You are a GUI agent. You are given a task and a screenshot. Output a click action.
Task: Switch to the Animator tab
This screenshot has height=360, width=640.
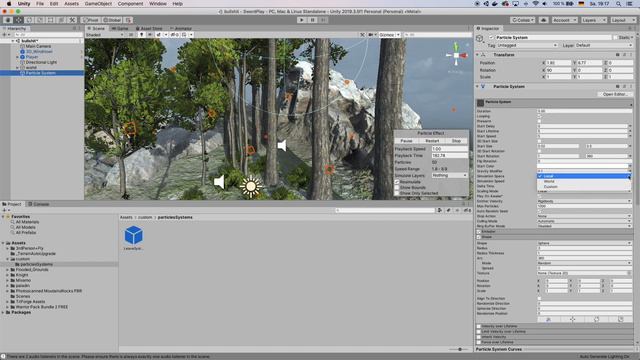pos(181,29)
